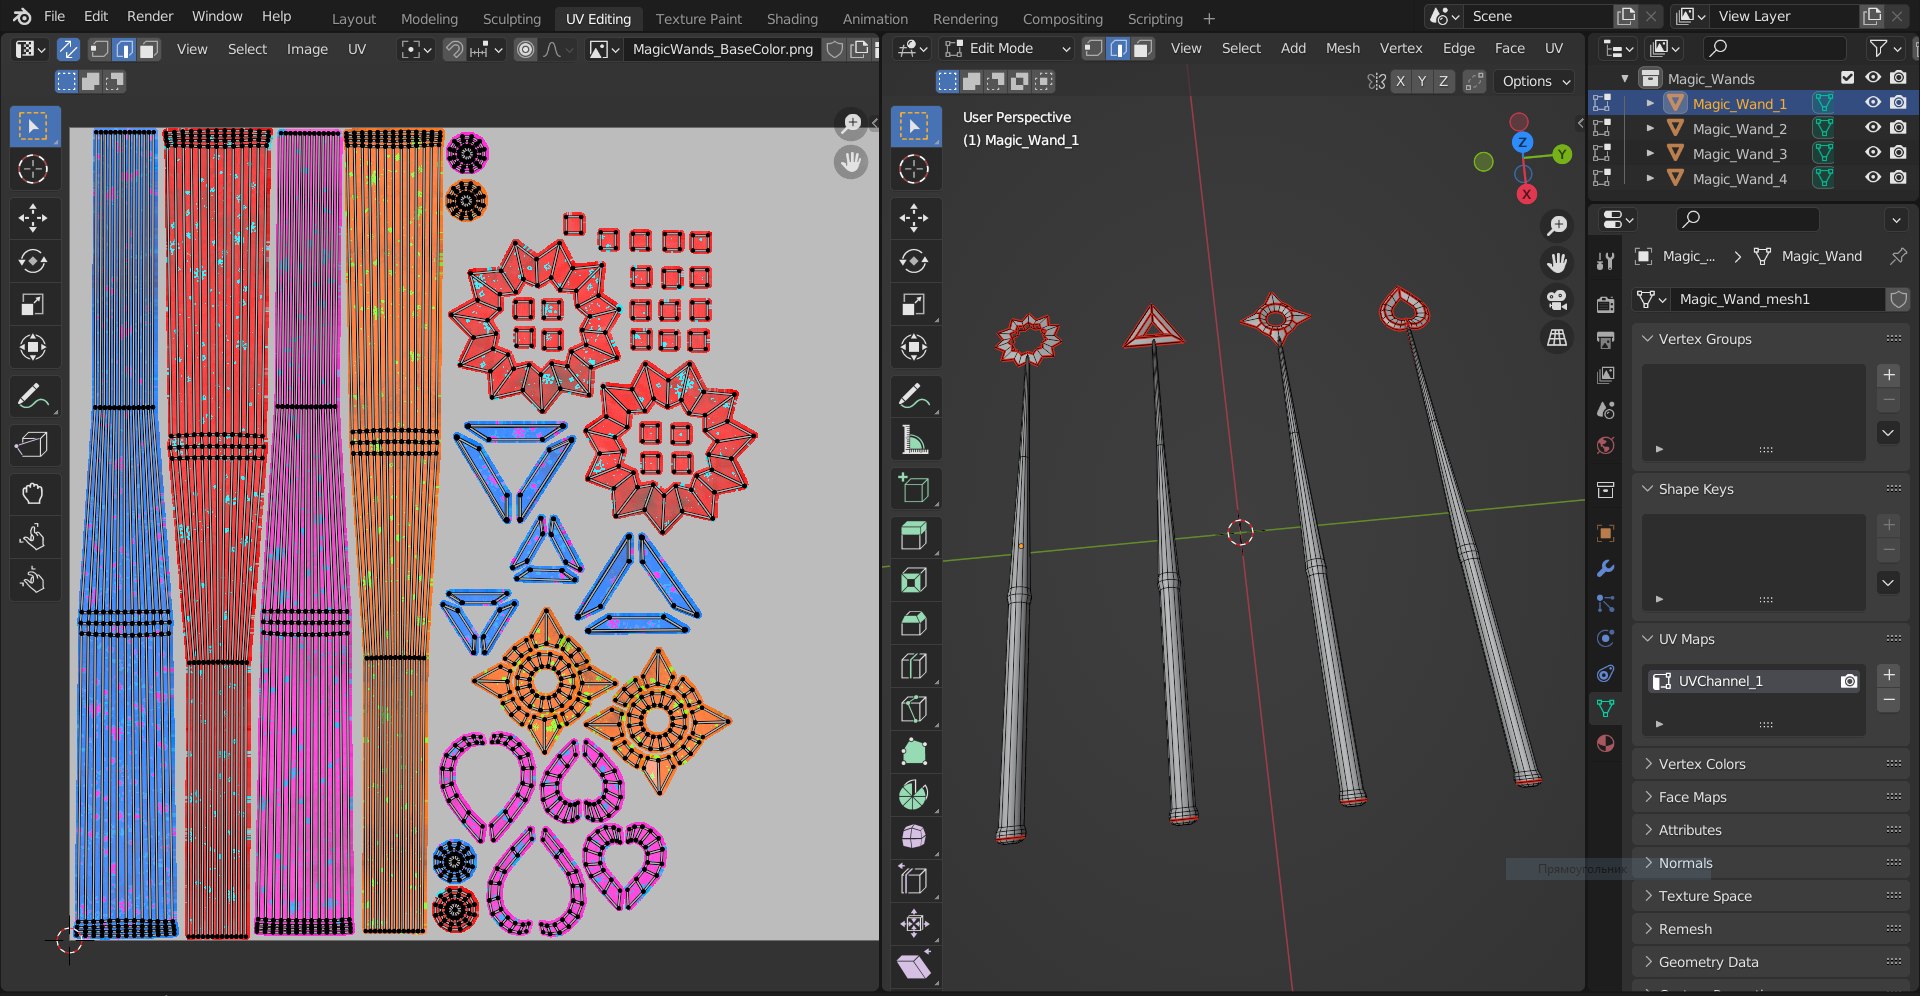The image size is (1920, 996).
Task: Toggle UV sync selection
Action: [x=68, y=49]
